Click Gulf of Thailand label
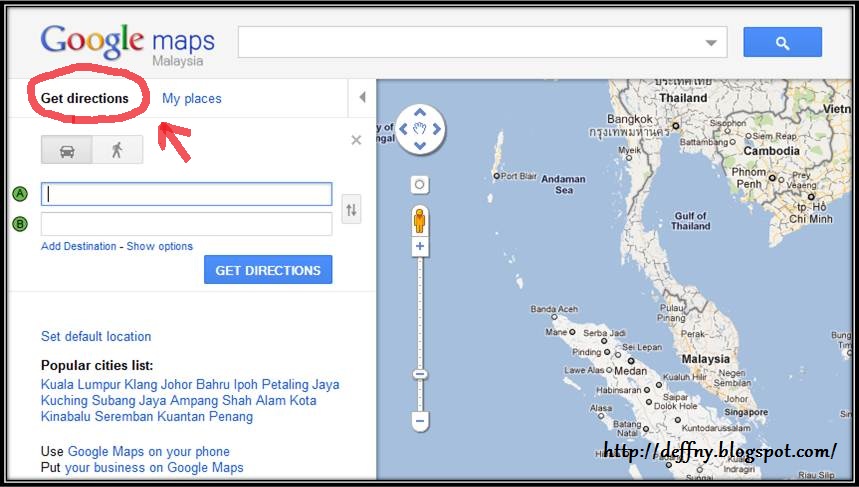This screenshot has width=859, height=487. point(691,221)
